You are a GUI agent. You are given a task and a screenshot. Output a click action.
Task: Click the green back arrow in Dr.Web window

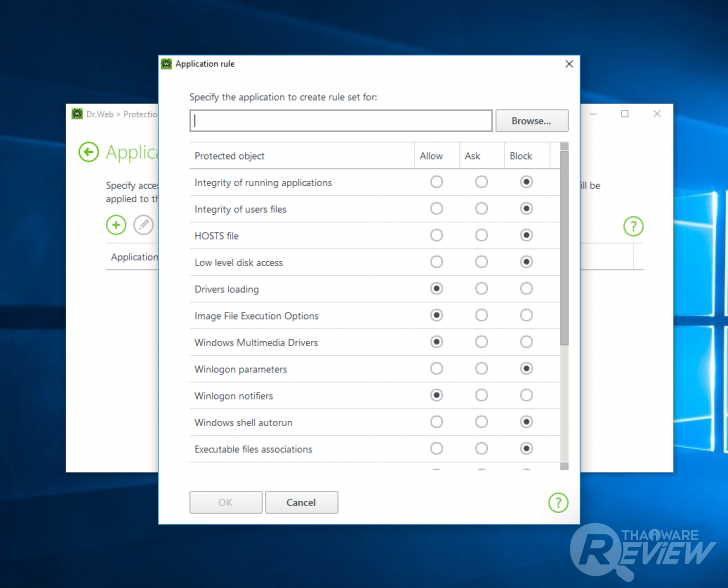pyautogui.click(x=88, y=152)
